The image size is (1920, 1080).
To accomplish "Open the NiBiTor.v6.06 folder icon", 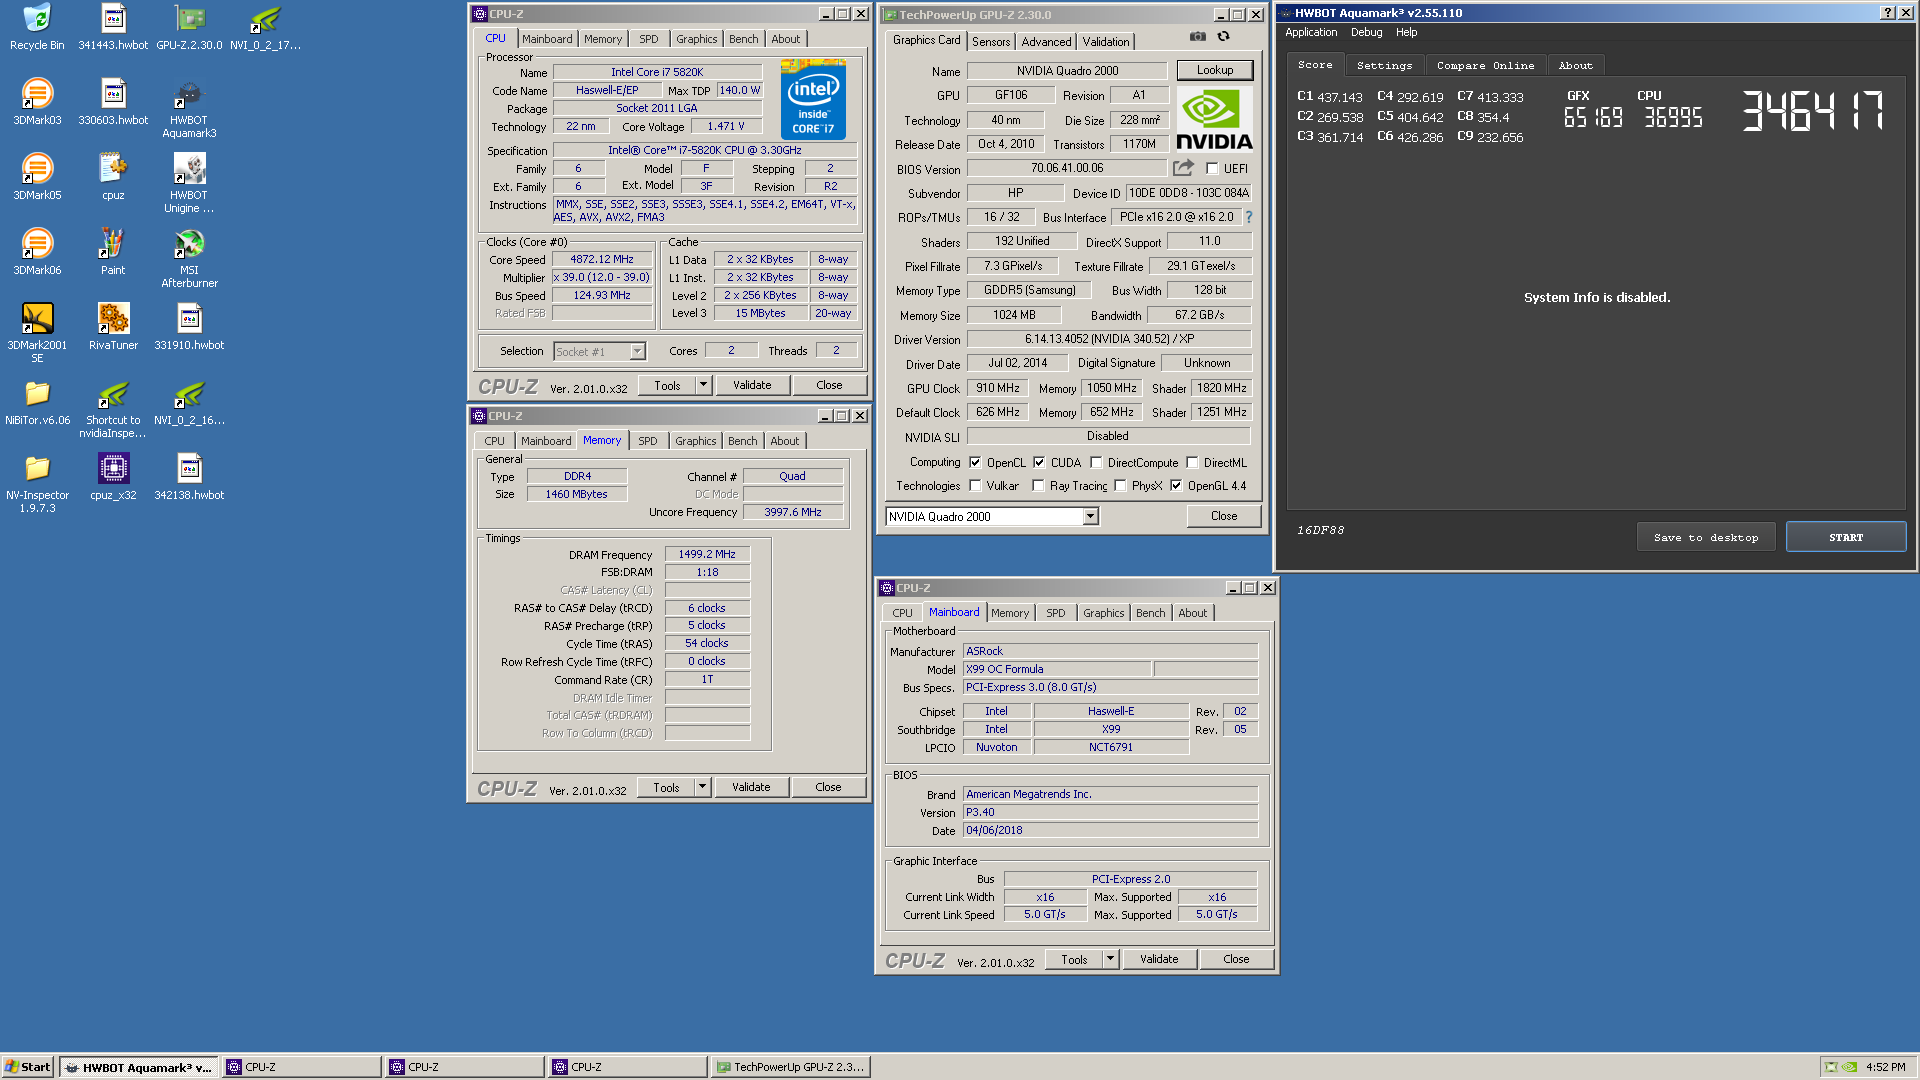I will 37,402.
